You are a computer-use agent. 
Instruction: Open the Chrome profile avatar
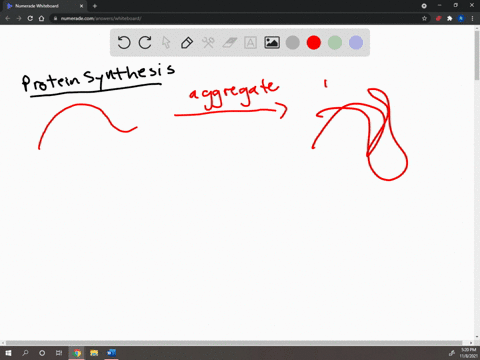(x=461, y=18)
